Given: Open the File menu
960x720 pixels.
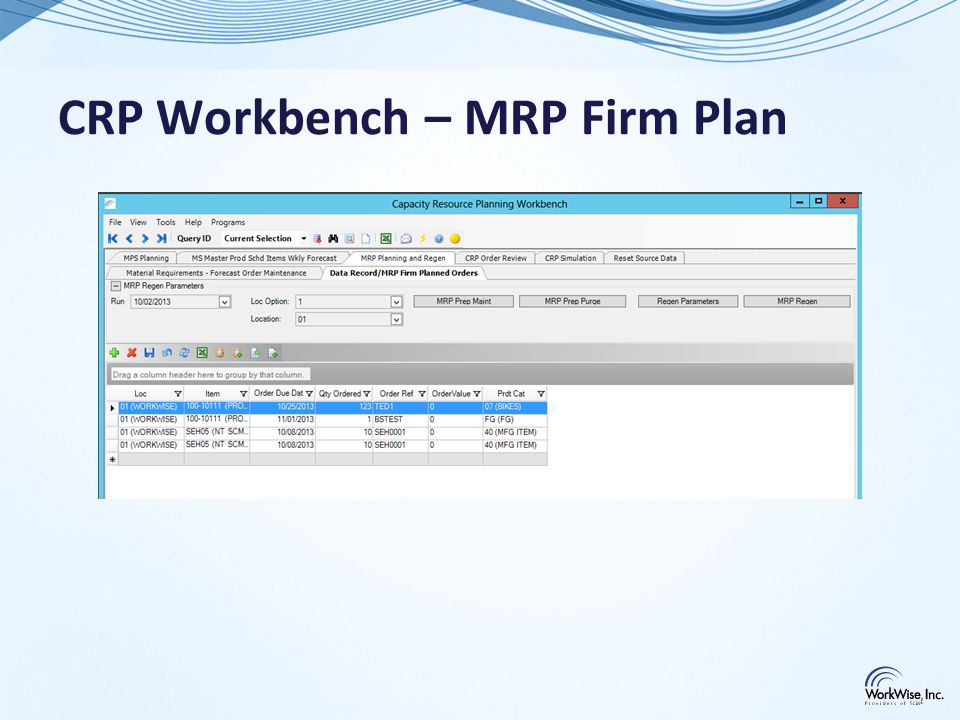Looking at the screenshot, I should (115, 222).
